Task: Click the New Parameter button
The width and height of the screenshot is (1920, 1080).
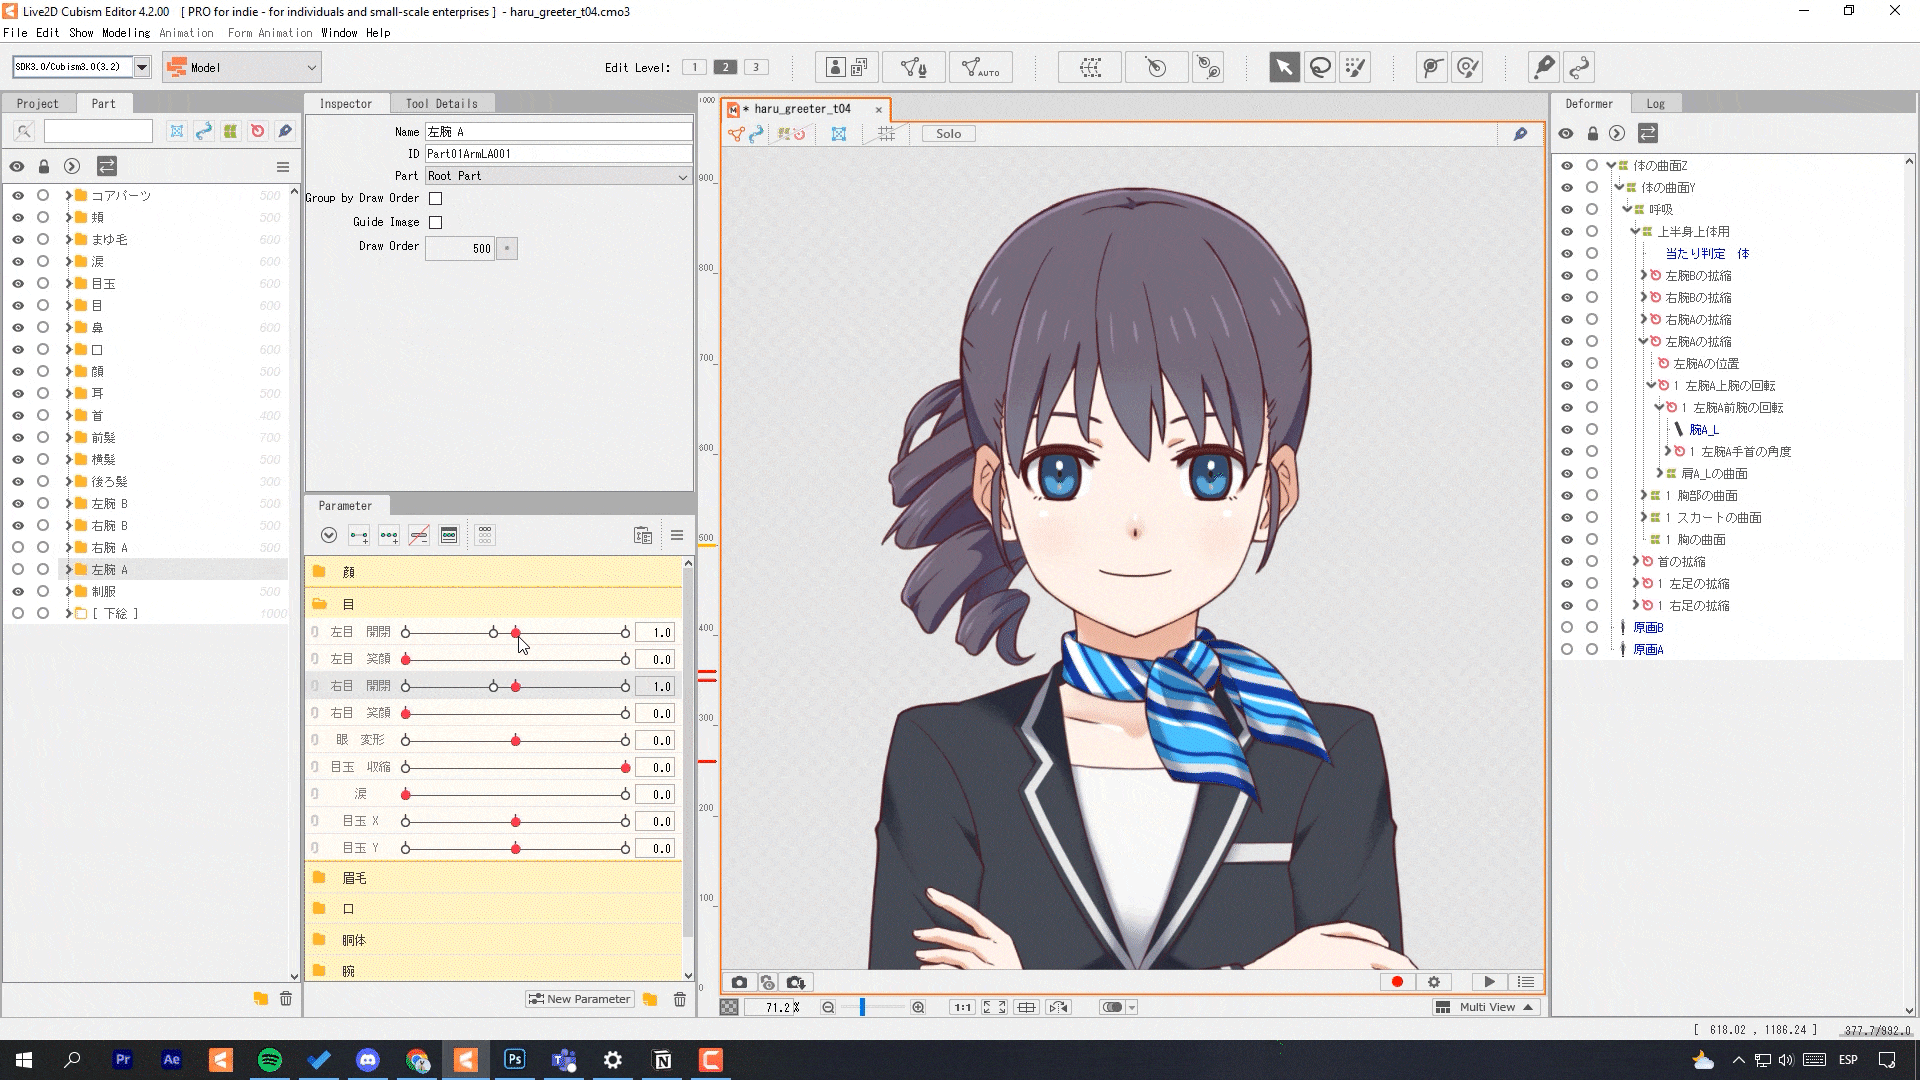Action: pyautogui.click(x=580, y=999)
